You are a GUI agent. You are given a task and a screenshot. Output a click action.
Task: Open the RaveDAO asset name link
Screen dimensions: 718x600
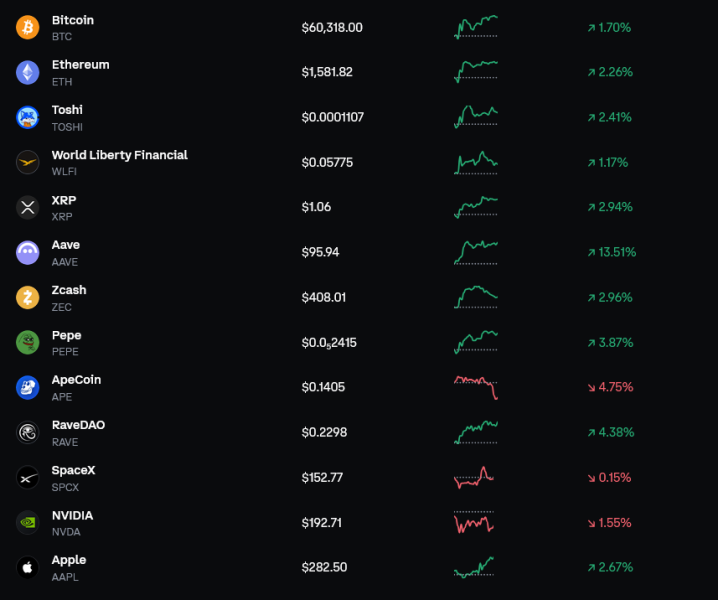pyautogui.click(x=78, y=425)
